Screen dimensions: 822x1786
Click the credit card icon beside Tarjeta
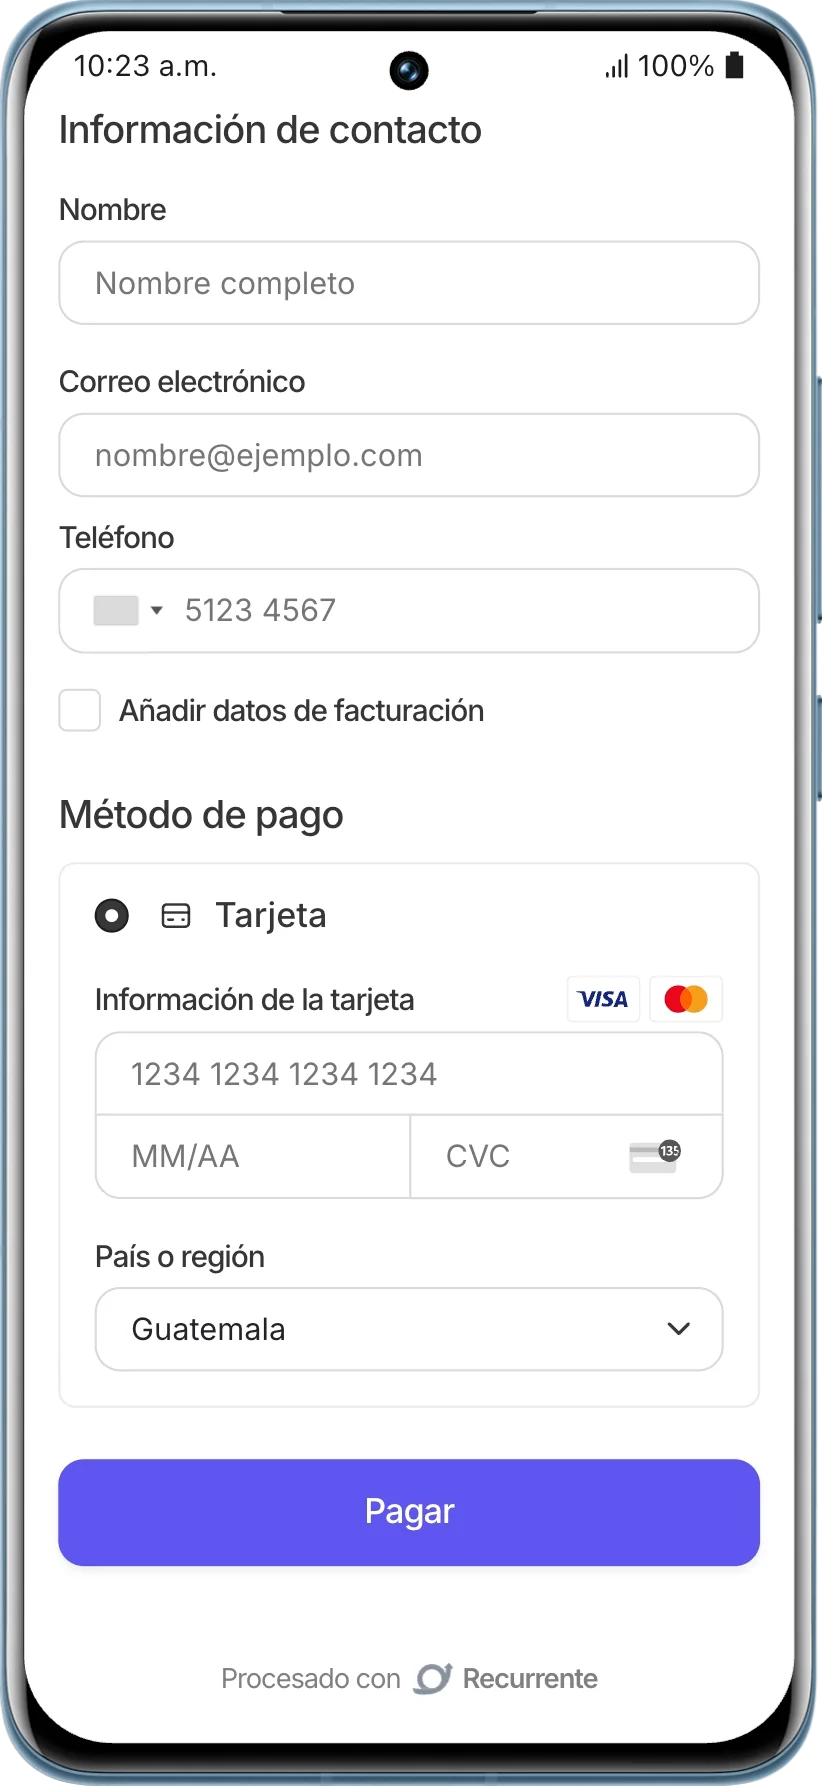pyautogui.click(x=176, y=916)
